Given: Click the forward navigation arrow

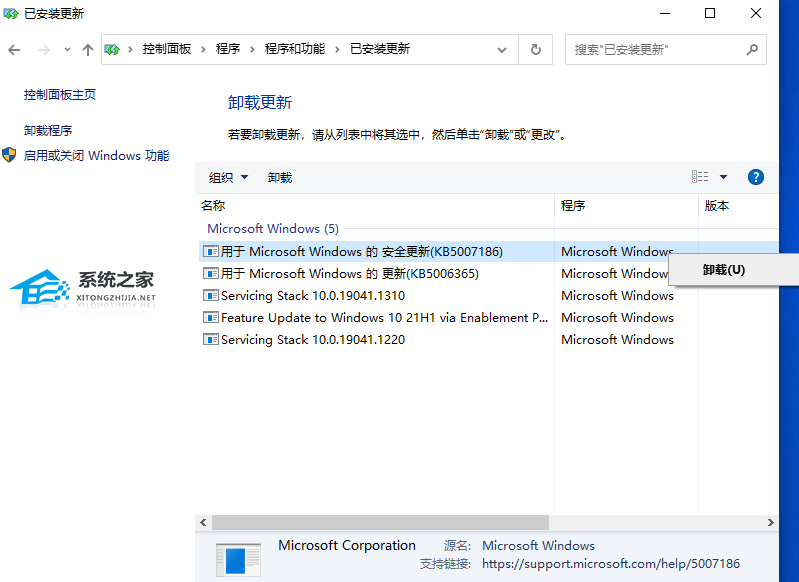Looking at the screenshot, I should (44, 49).
